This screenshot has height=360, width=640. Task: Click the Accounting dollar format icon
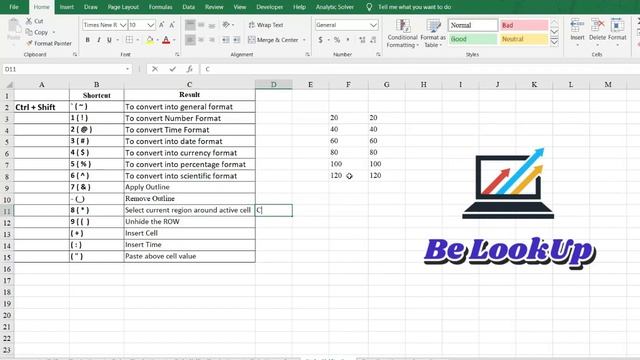[x=320, y=40]
